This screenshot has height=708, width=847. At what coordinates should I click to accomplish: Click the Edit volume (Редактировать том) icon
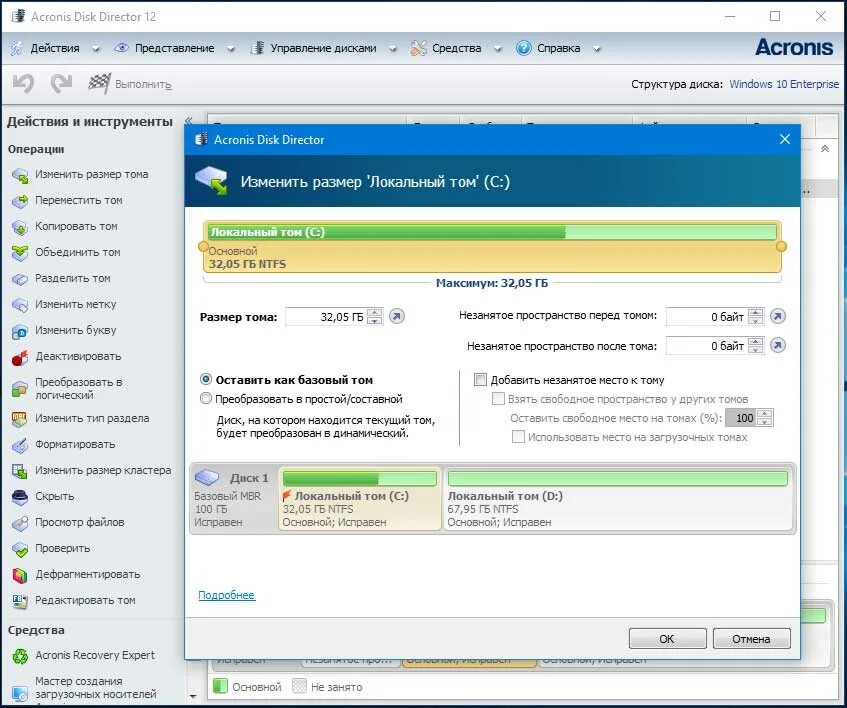(x=20, y=601)
